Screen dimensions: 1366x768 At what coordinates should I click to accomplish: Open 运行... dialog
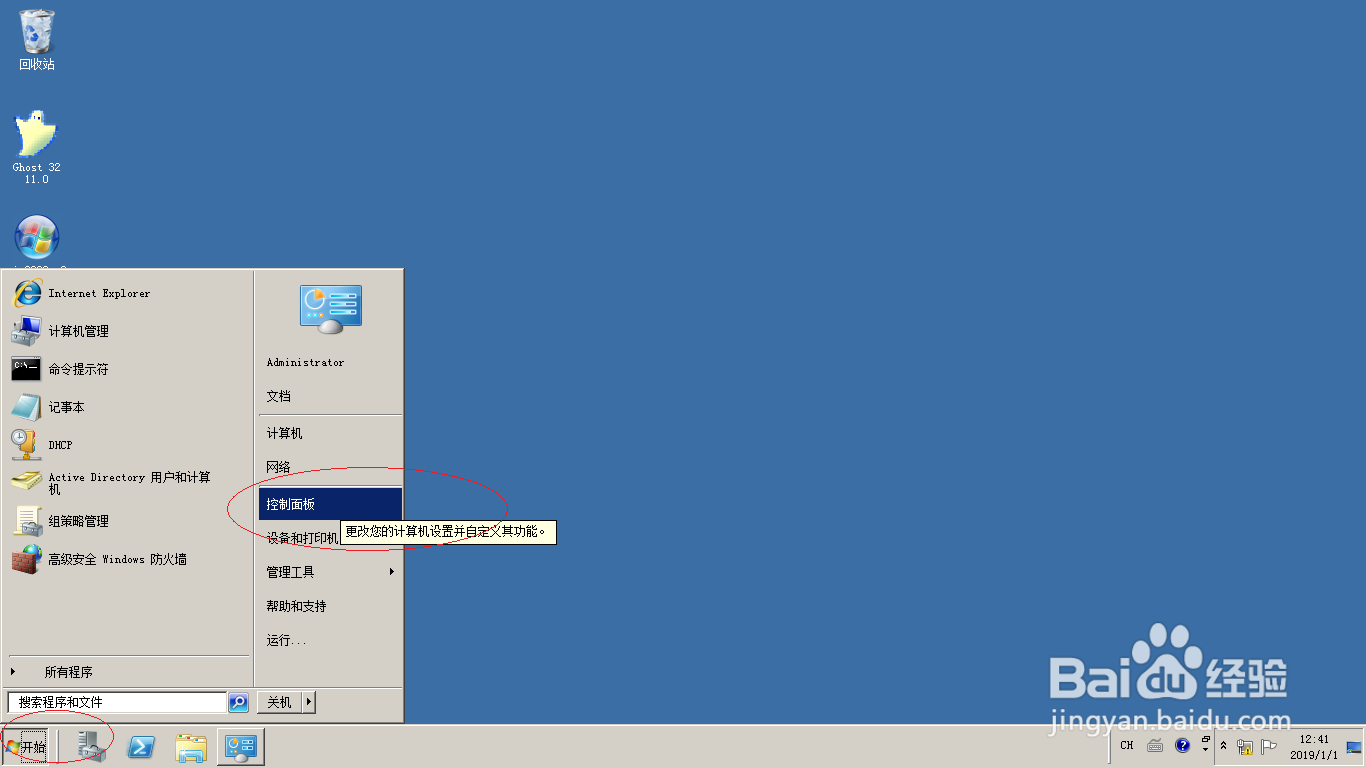330,640
